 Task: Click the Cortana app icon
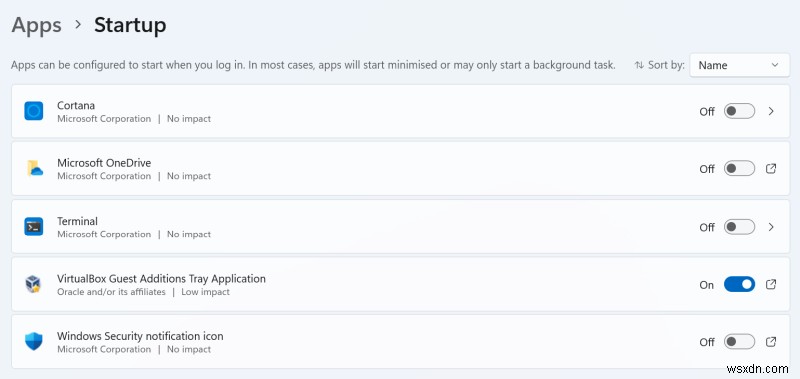click(34, 111)
